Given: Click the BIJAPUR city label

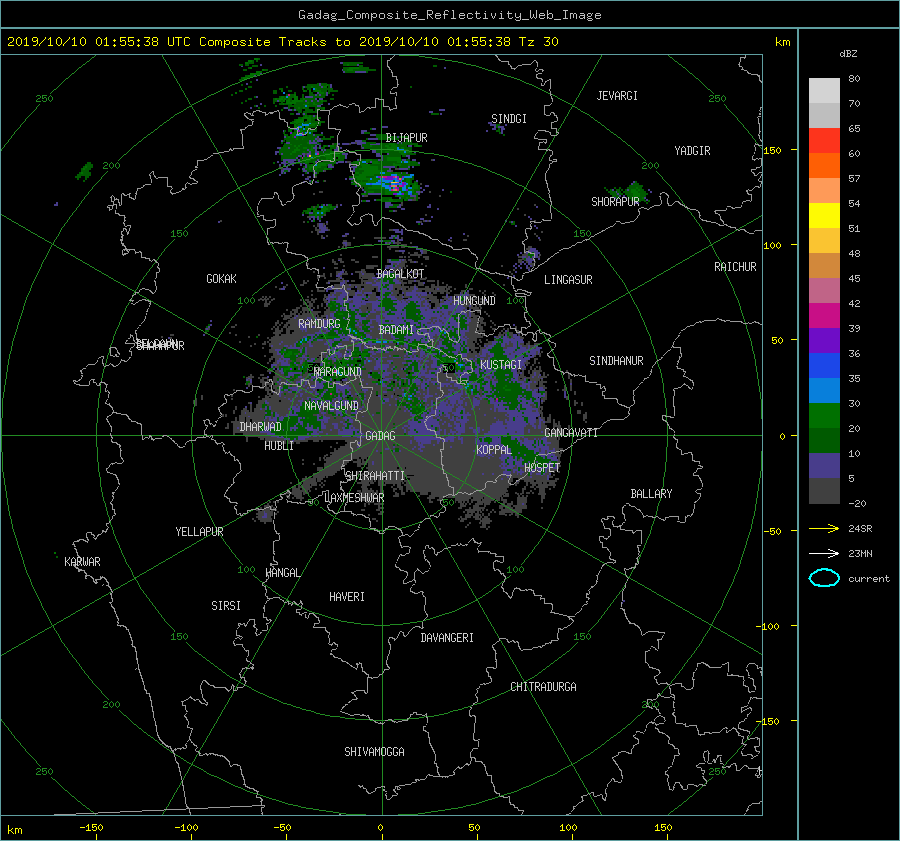Looking at the screenshot, I should (406, 138).
